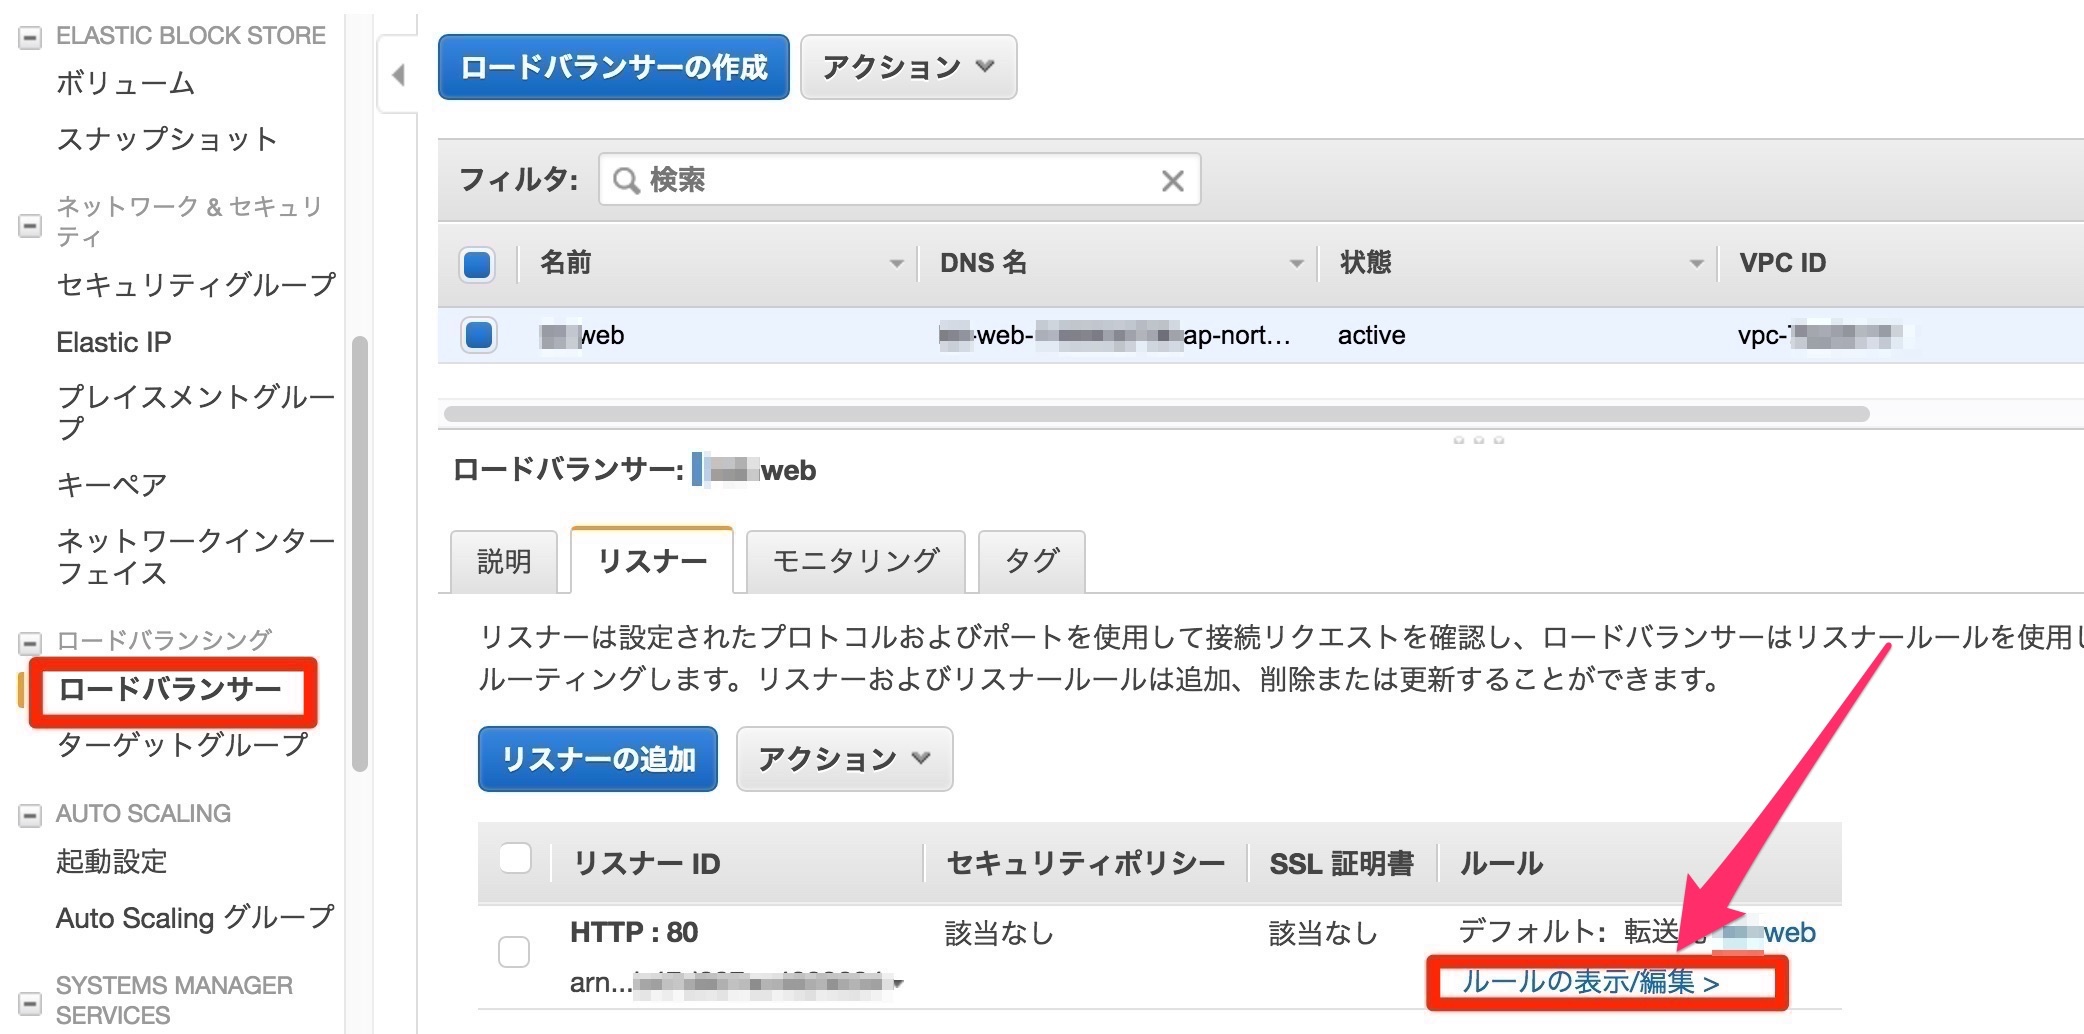Click the ロードバランサーの作成 button
2084x1034 pixels.
point(613,68)
